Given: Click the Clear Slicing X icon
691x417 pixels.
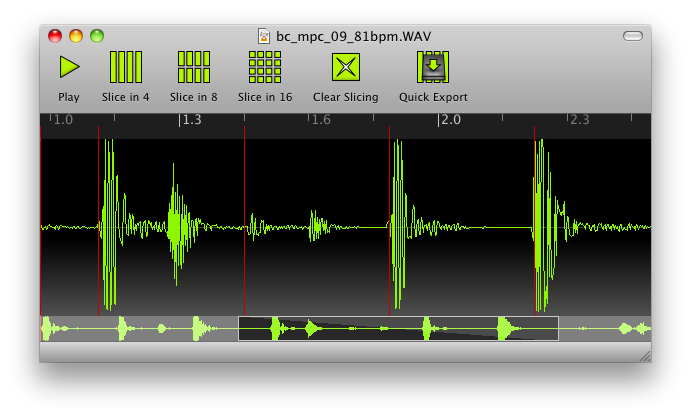Looking at the screenshot, I should [346, 67].
